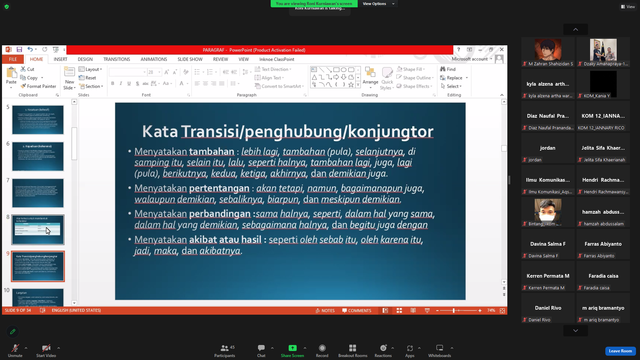The width and height of the screenshot is (640, 360).
Task: Start recording with the Record button
Action: click(x=322, y=350)
